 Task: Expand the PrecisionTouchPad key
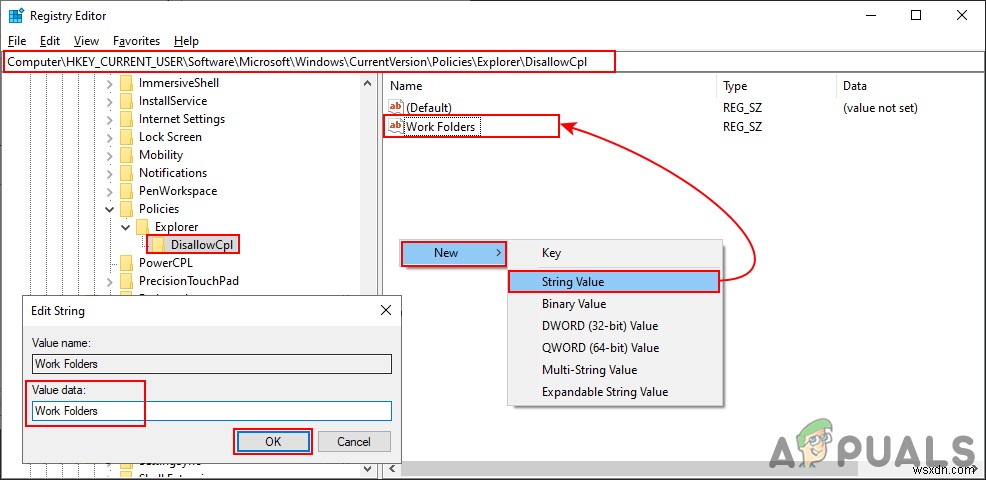[x=109, y=281]
